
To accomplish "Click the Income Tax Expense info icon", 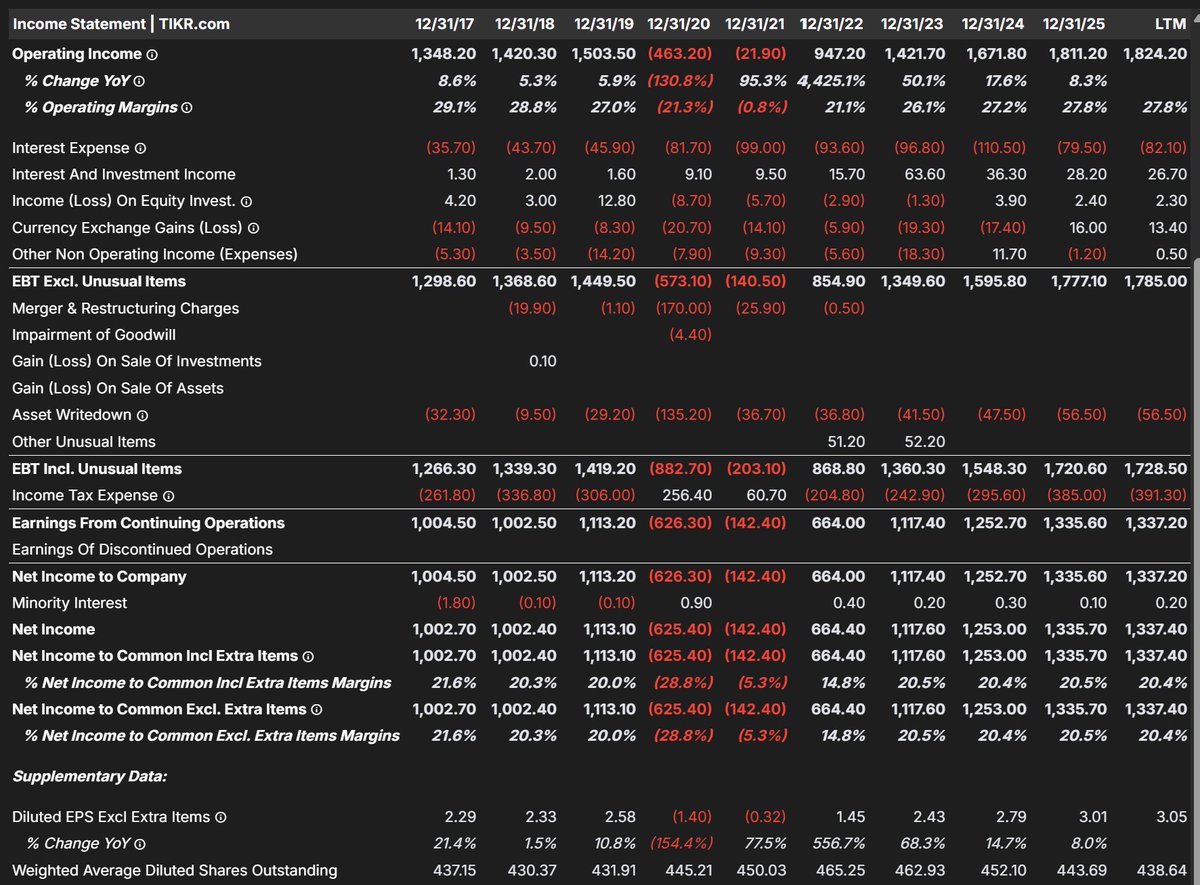I will [x=168, y=496].
